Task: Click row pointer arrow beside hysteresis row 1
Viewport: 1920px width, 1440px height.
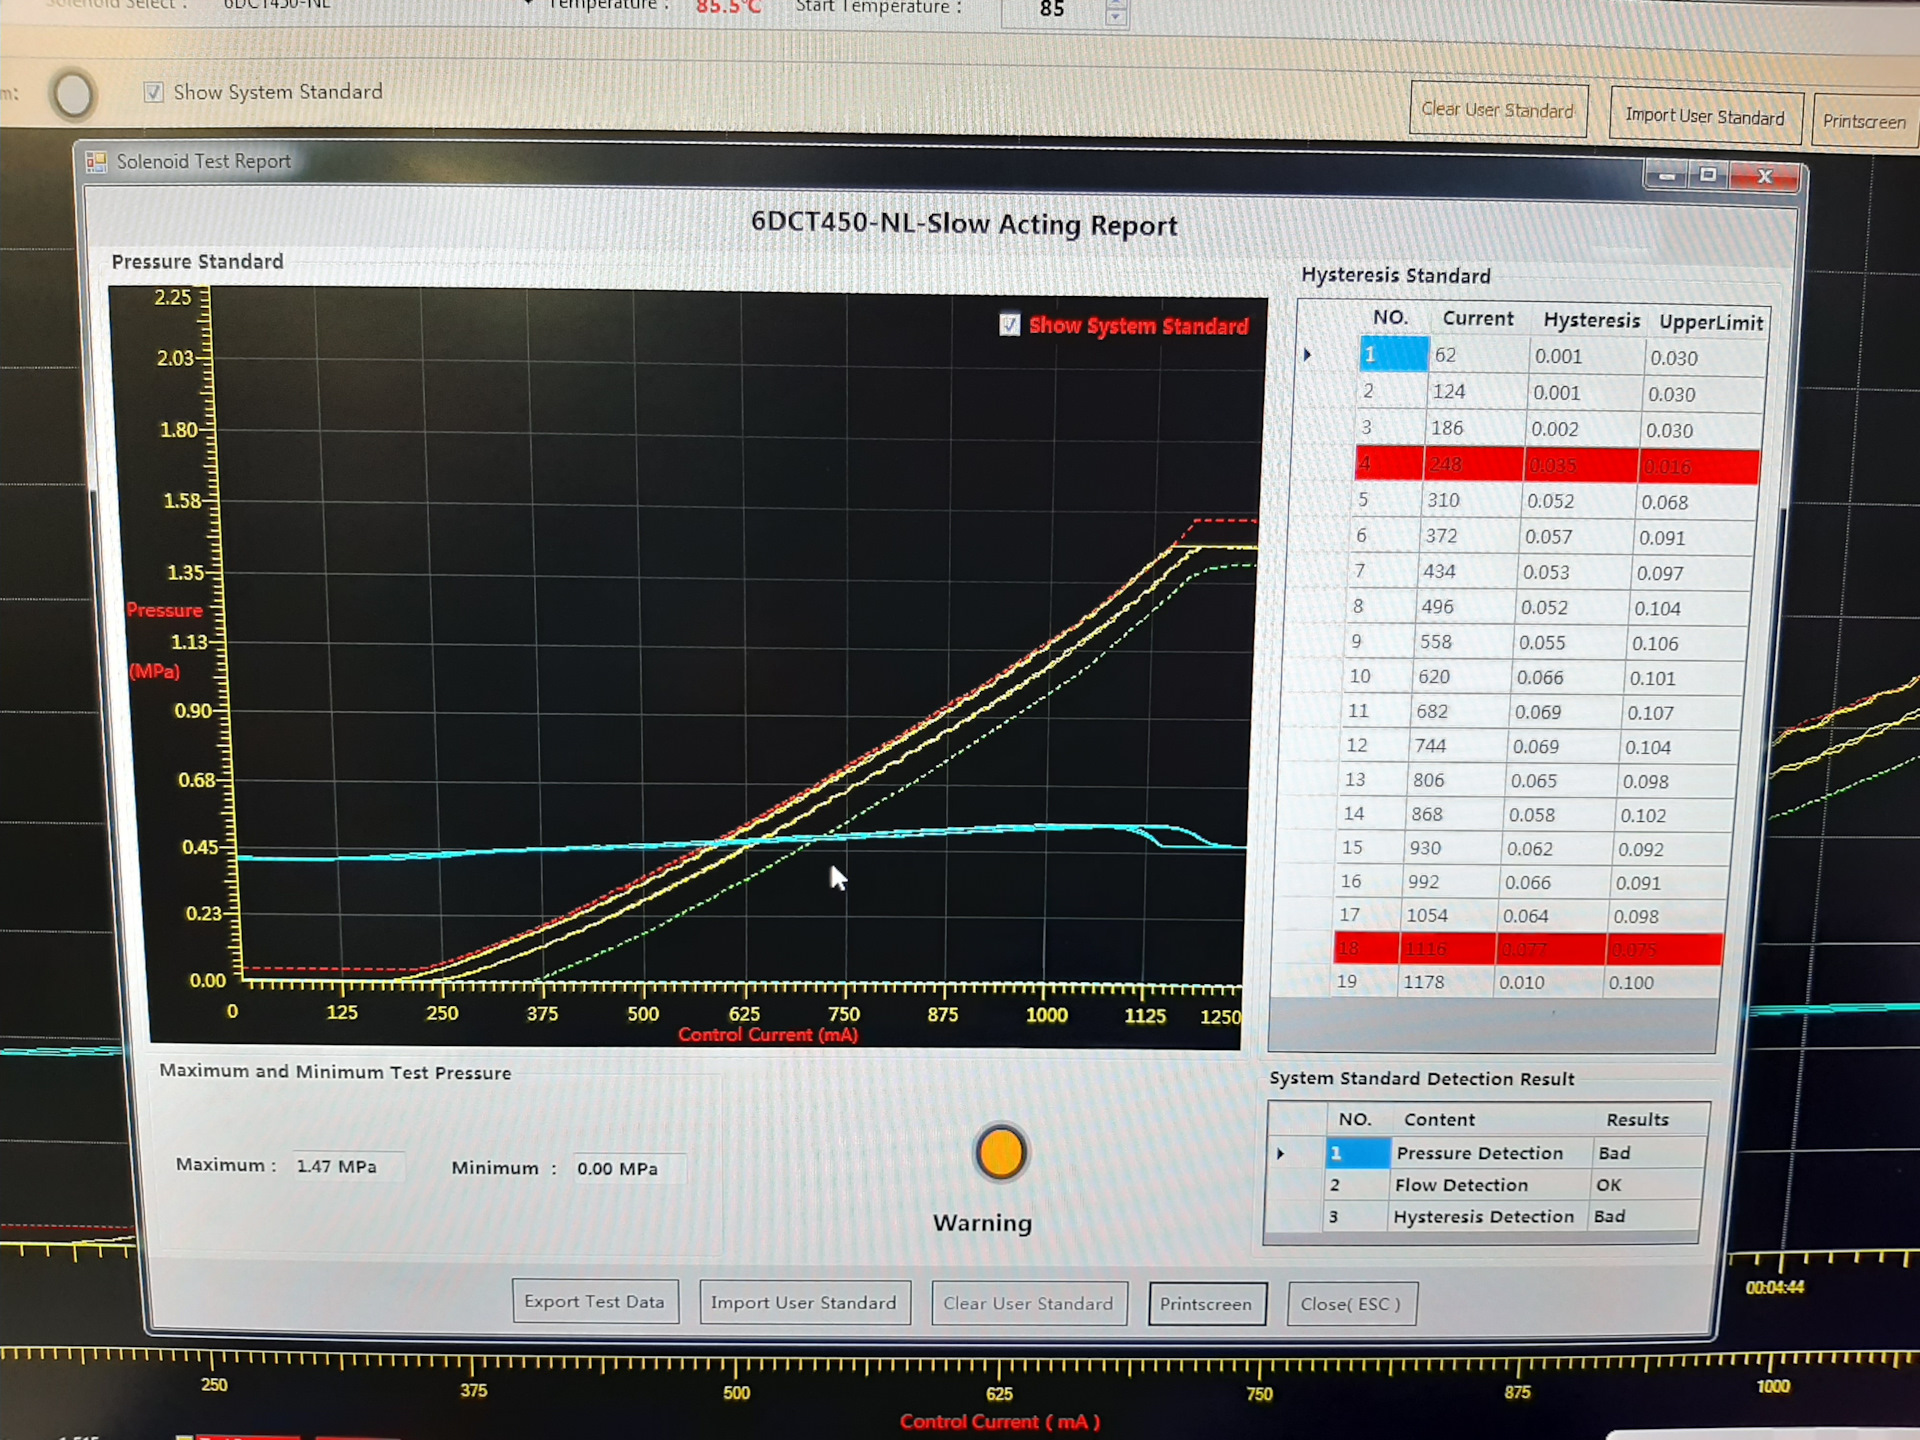Action: pyautogui.click(x=1307, y=355)
